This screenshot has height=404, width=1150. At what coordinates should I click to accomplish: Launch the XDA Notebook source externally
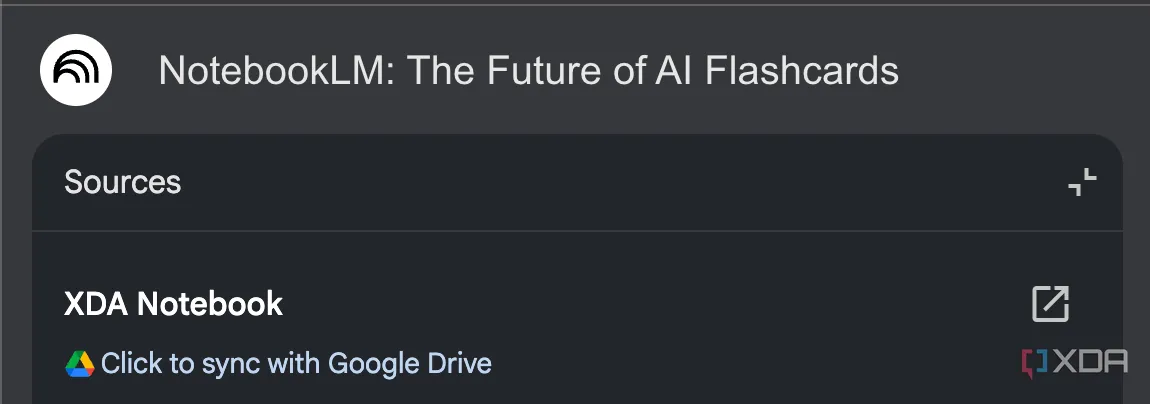pyautogui.click(x=1050, y=304)
